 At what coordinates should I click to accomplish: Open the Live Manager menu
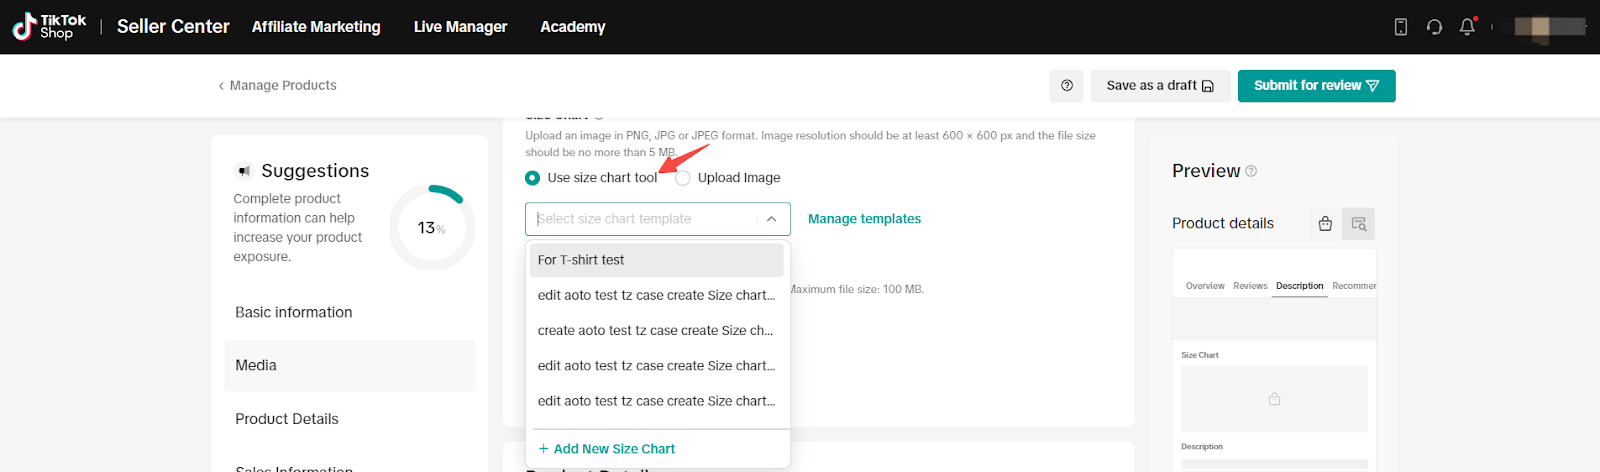point(460,27)
